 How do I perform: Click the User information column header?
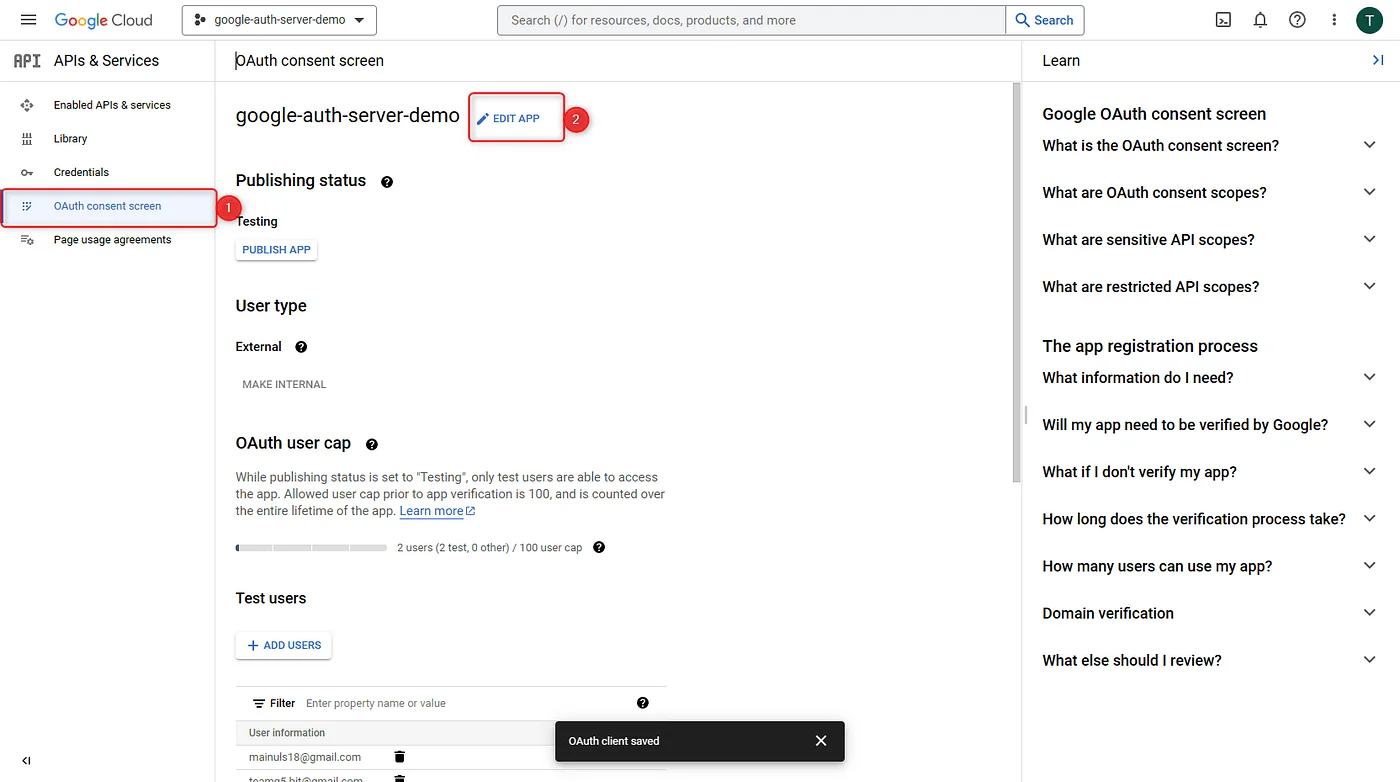(287, 733)
